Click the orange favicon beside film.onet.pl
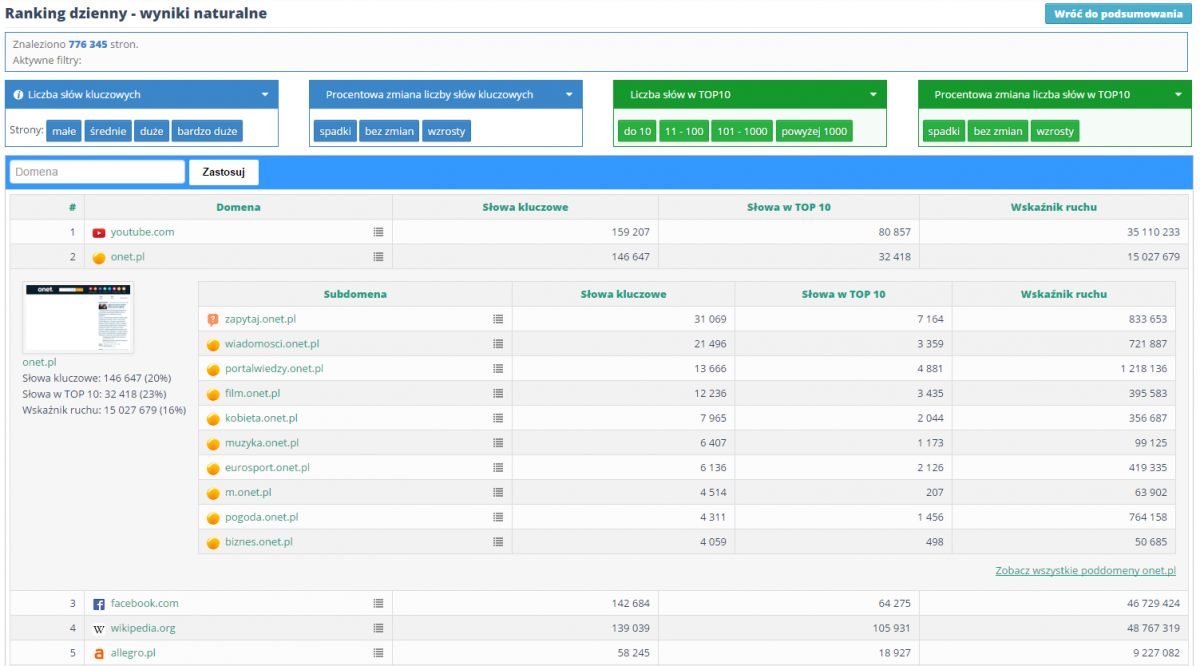1200x666 pixels. 213,394
